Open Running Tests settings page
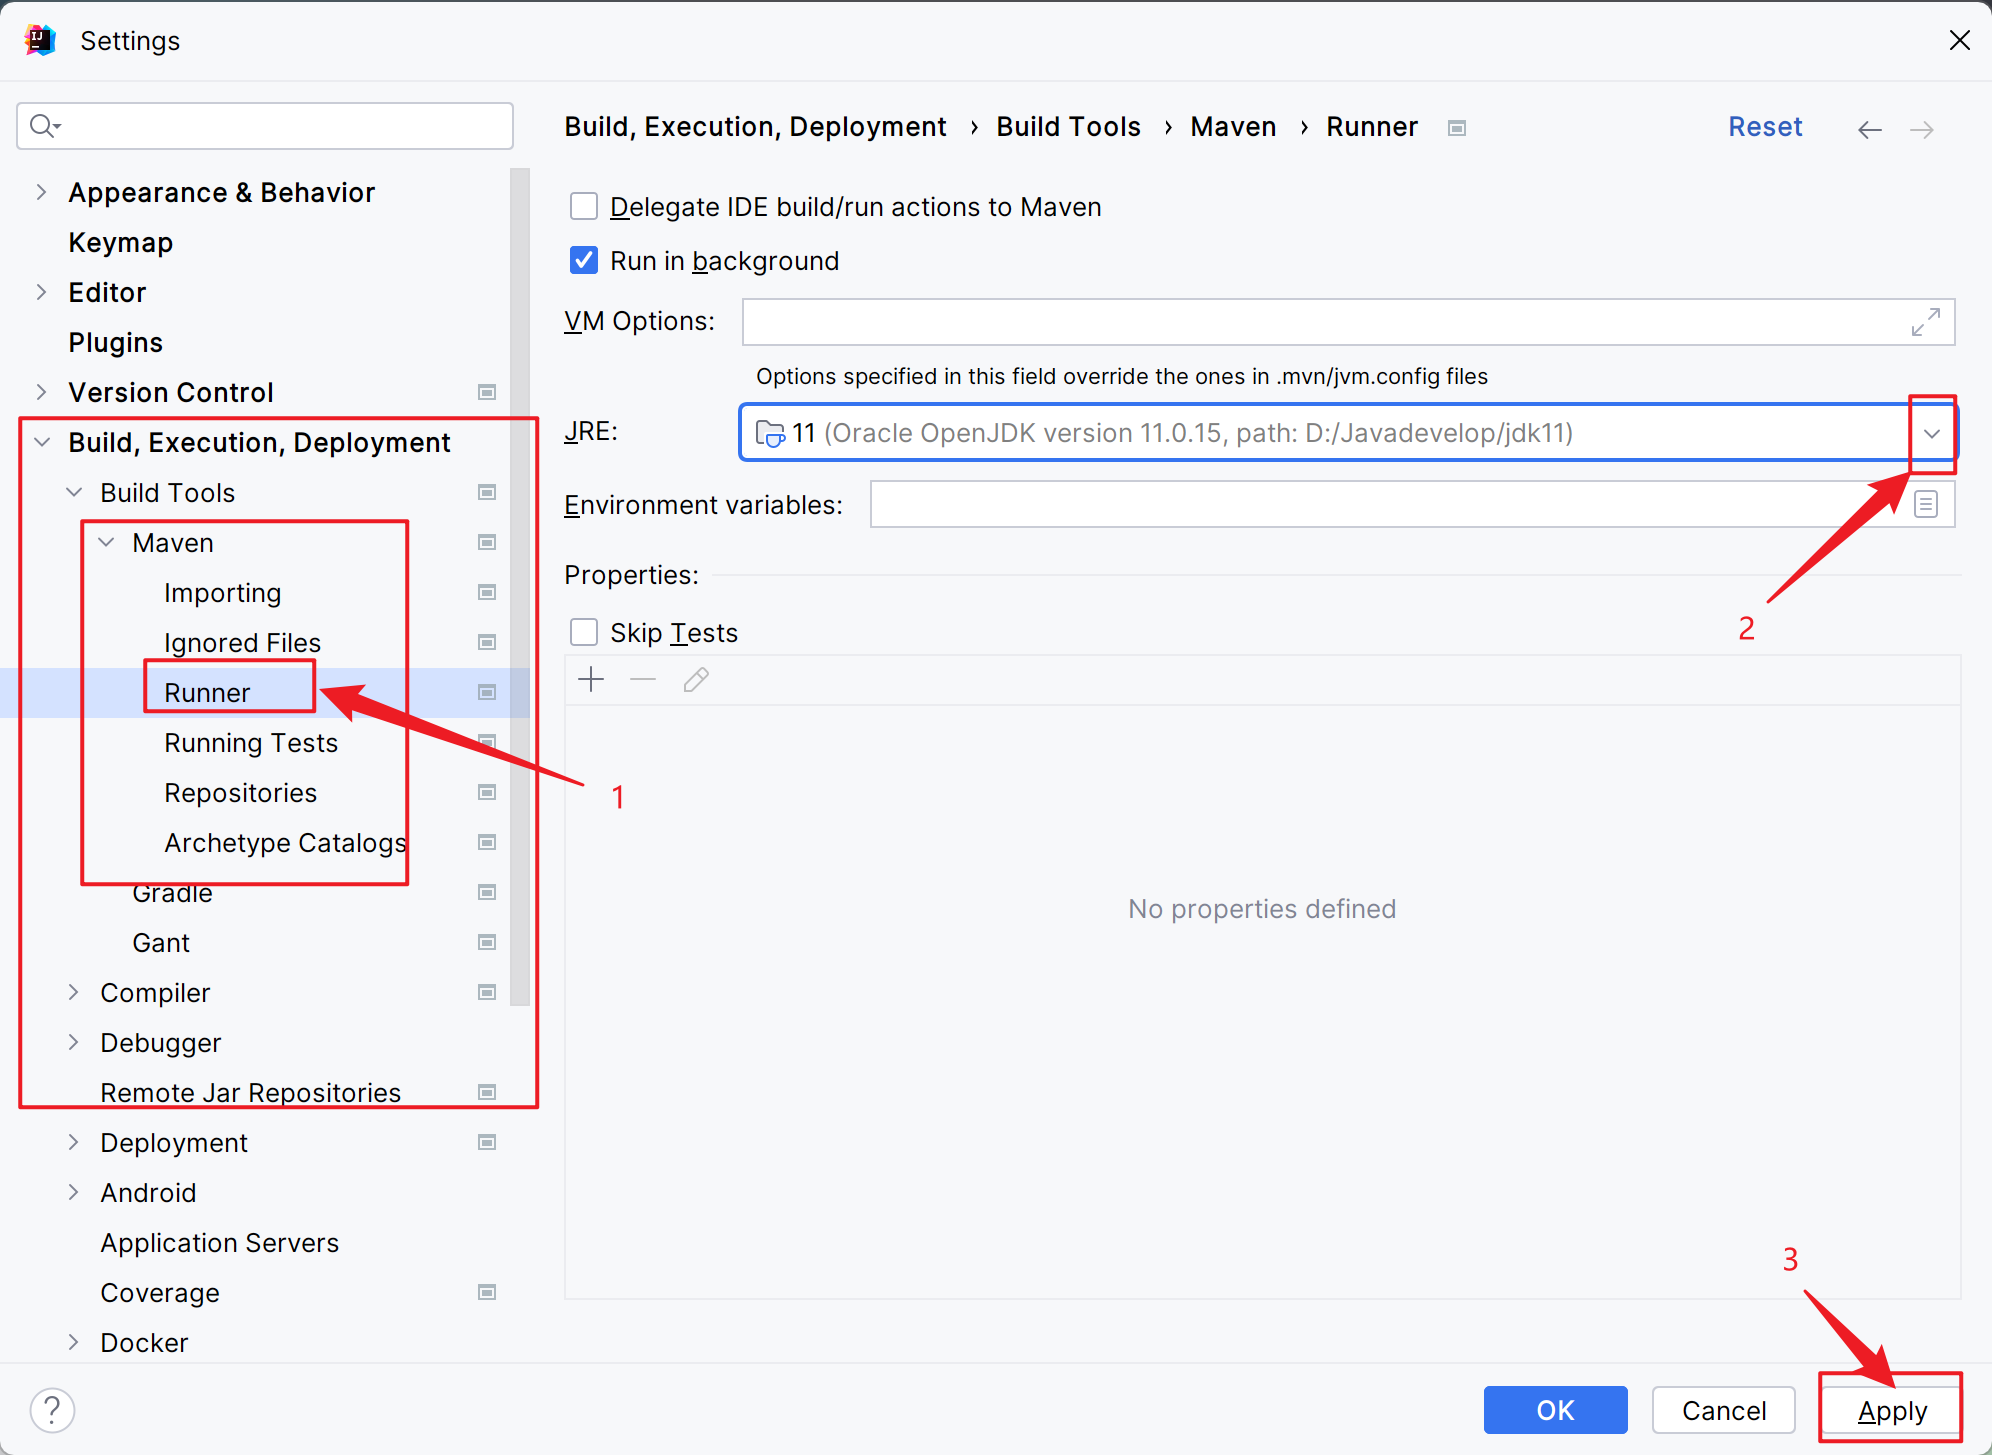The height and width of the screenshot is (1455, 1992). [251, 742]
